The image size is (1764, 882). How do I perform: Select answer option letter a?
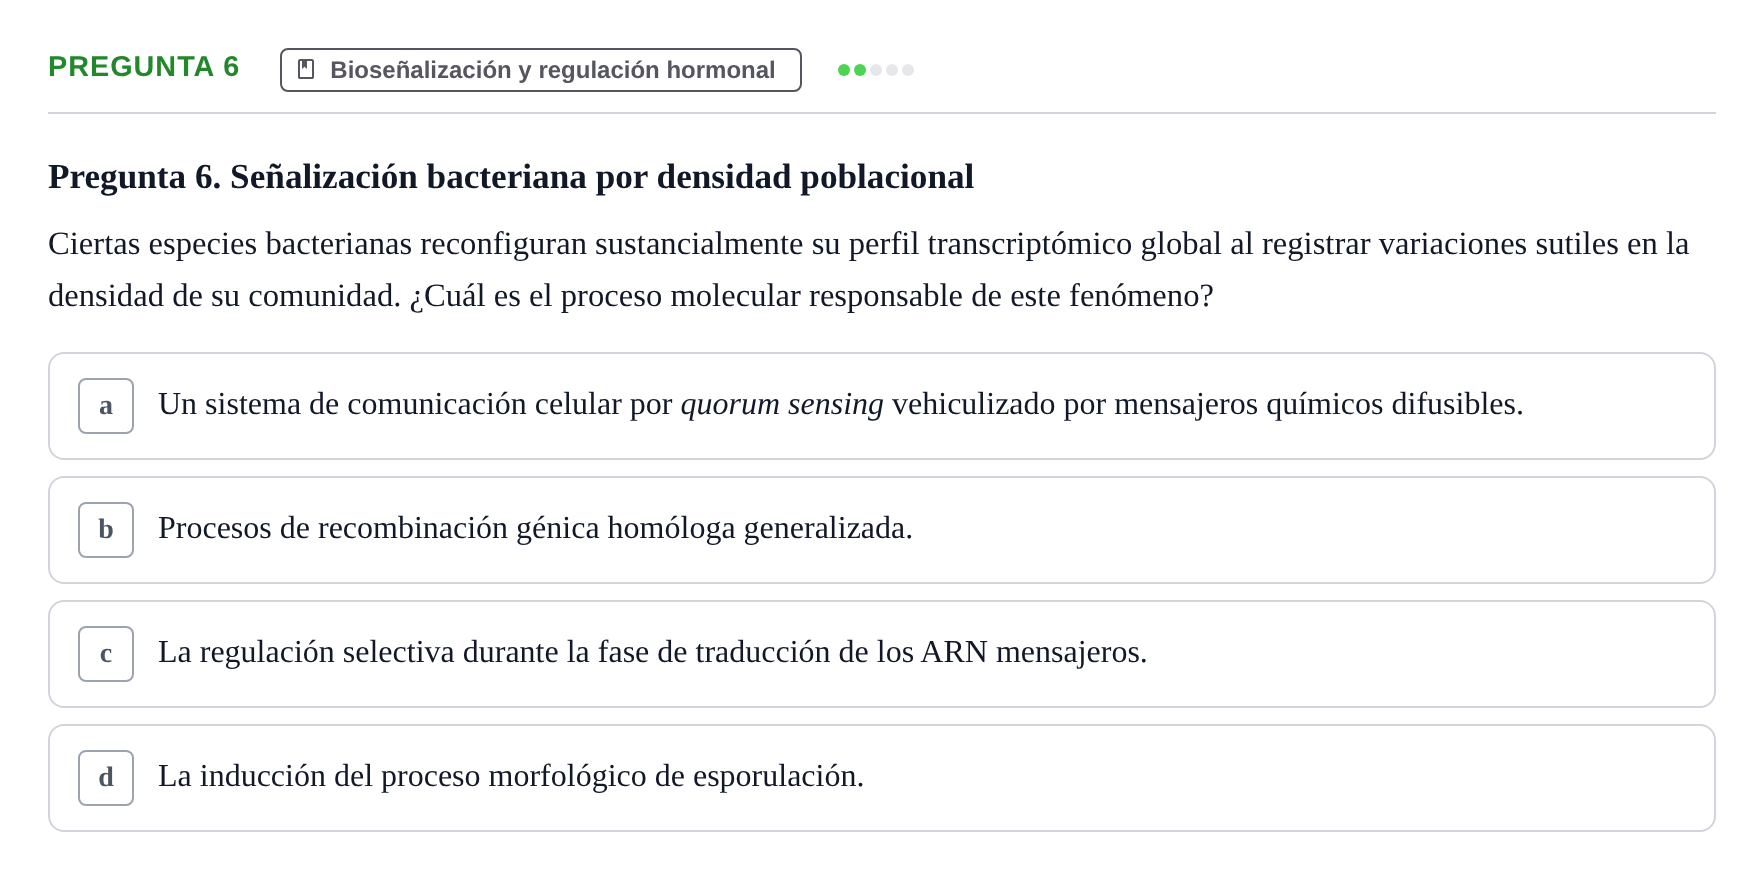pyautogui.click(x=106, y=406)
